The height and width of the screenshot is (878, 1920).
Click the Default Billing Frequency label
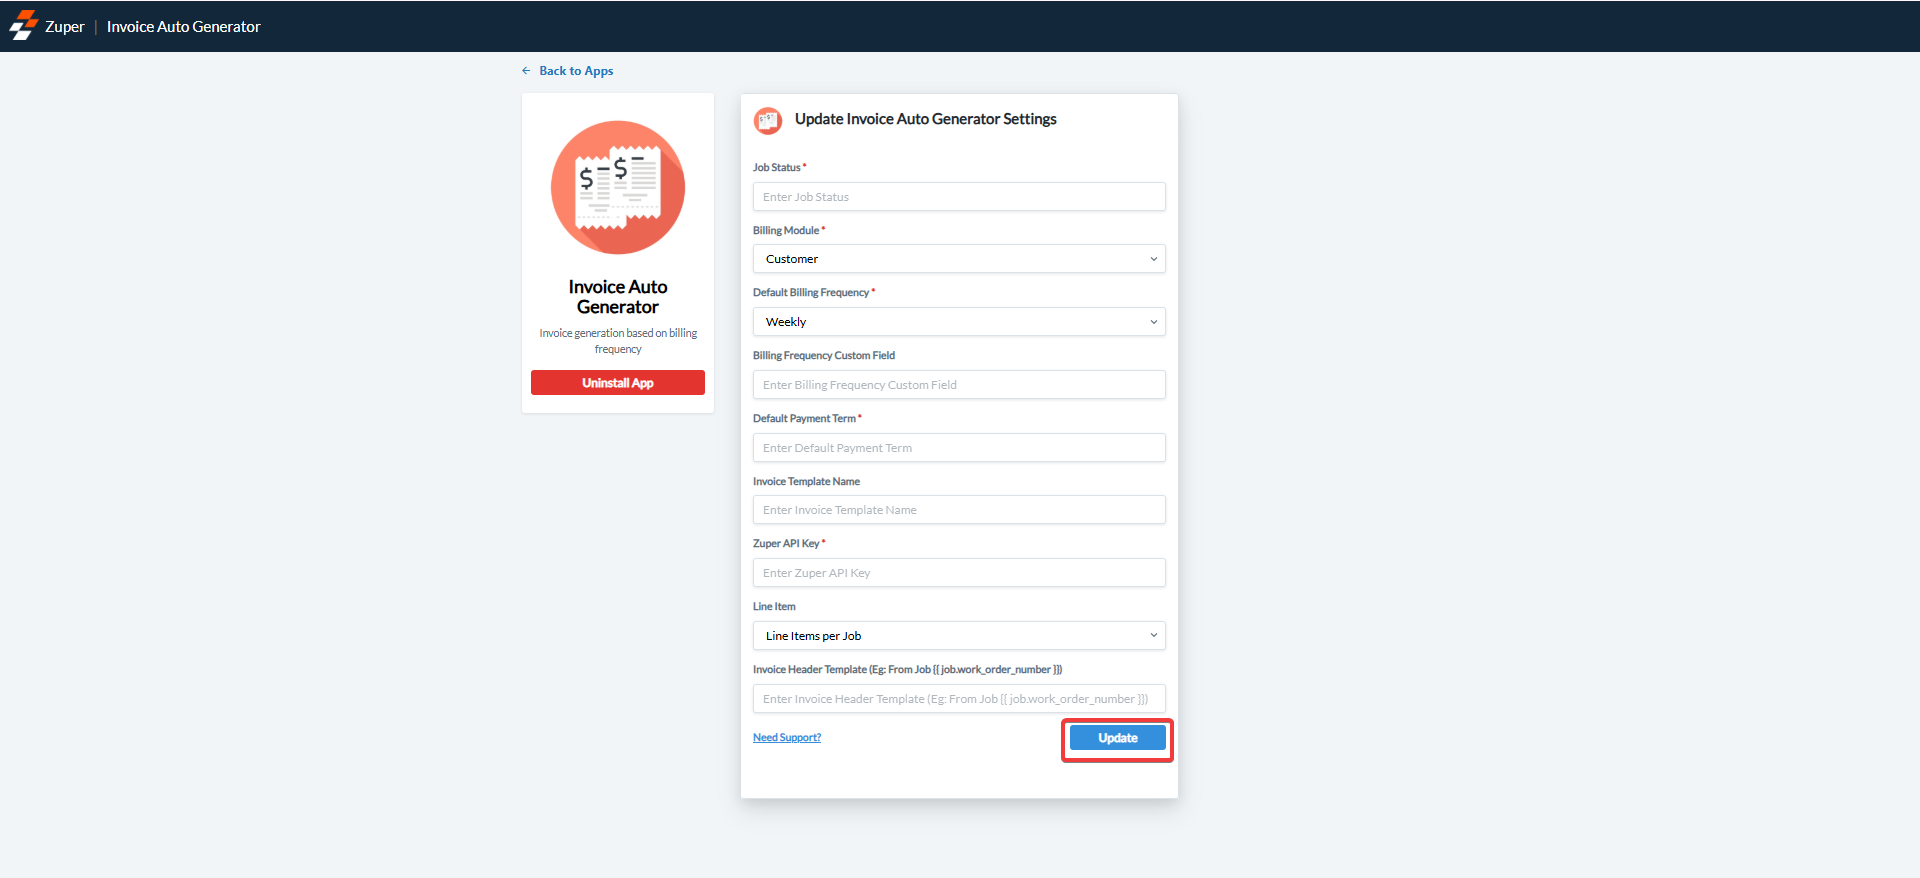pos(811,293)
